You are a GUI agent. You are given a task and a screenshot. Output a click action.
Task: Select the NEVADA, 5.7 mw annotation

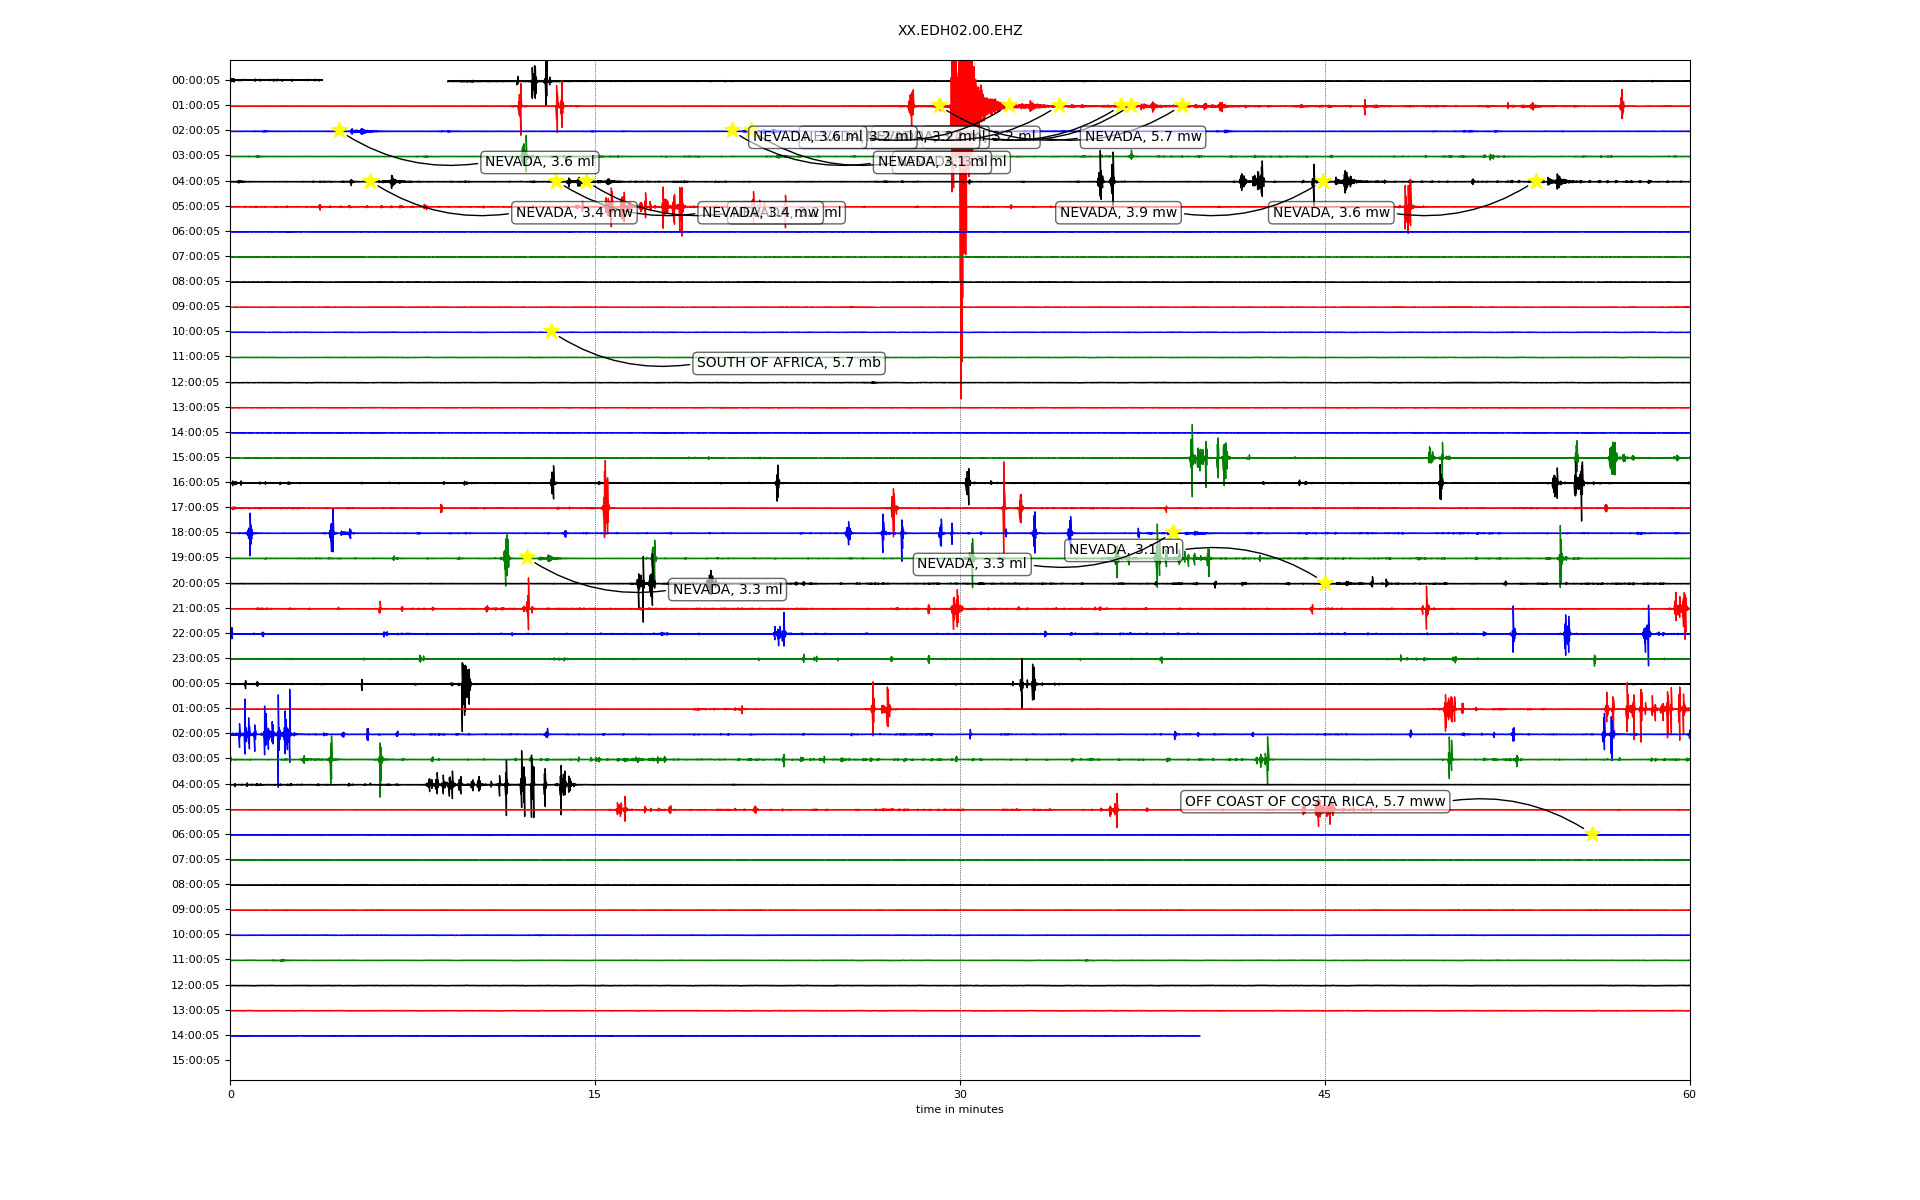(x=1143, y=137)
